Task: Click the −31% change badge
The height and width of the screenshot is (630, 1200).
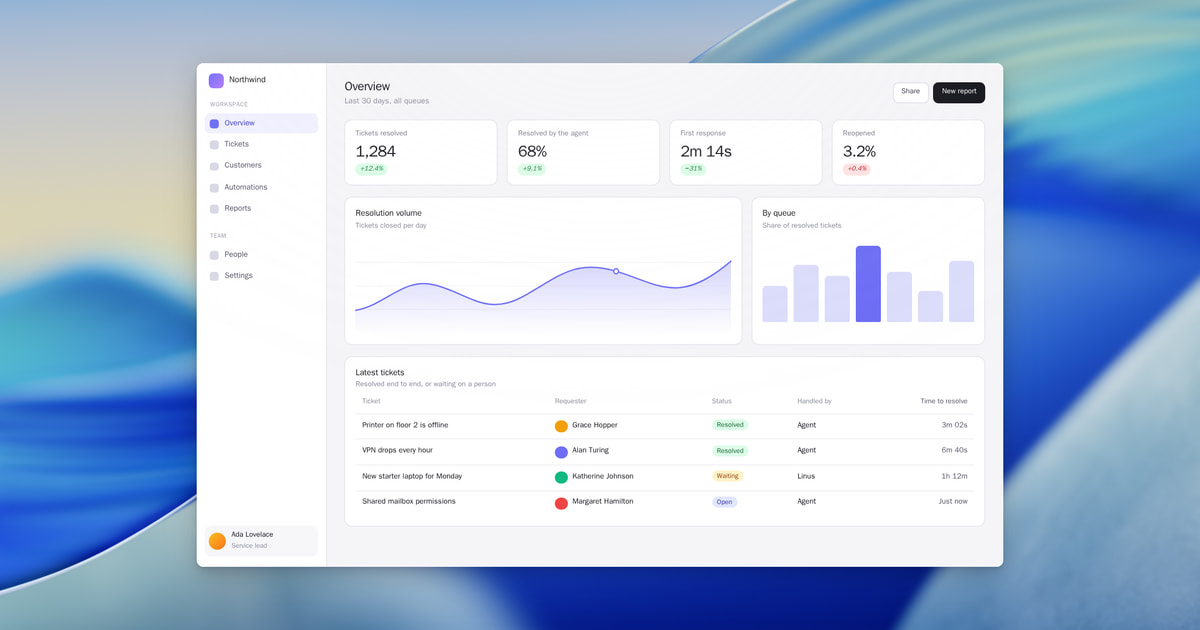Action: coord(693,169)
